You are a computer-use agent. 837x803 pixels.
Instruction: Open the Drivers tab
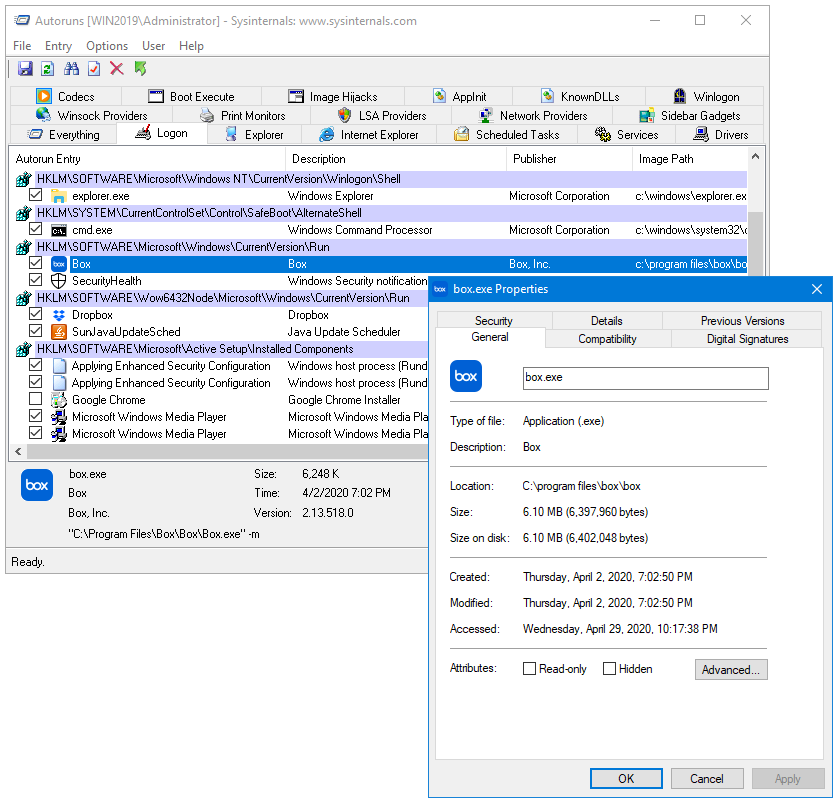(x=721, y=135)
